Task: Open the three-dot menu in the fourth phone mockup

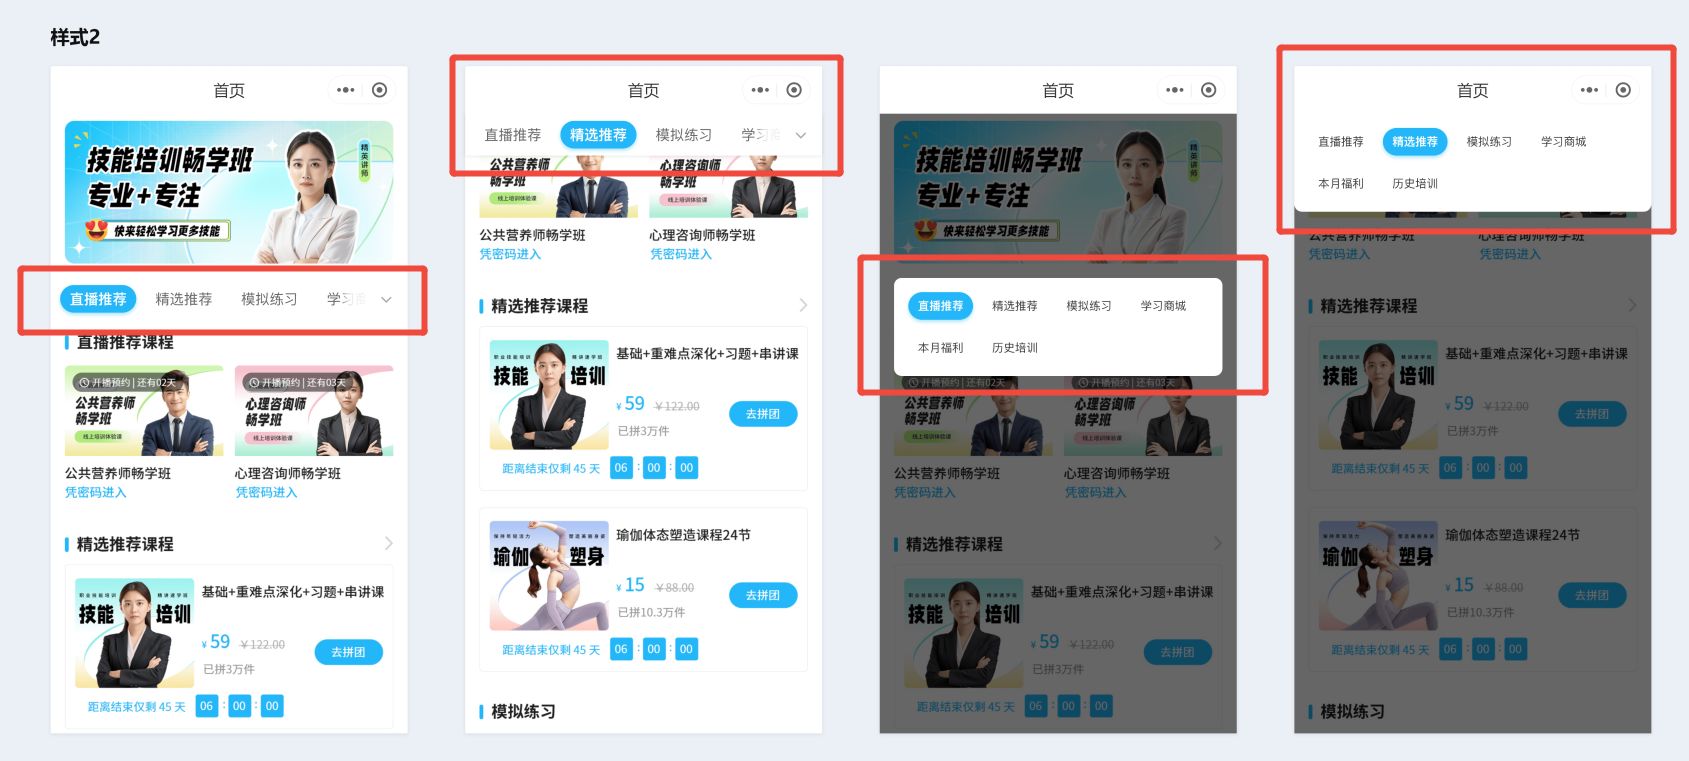Action: point(1589,90)
